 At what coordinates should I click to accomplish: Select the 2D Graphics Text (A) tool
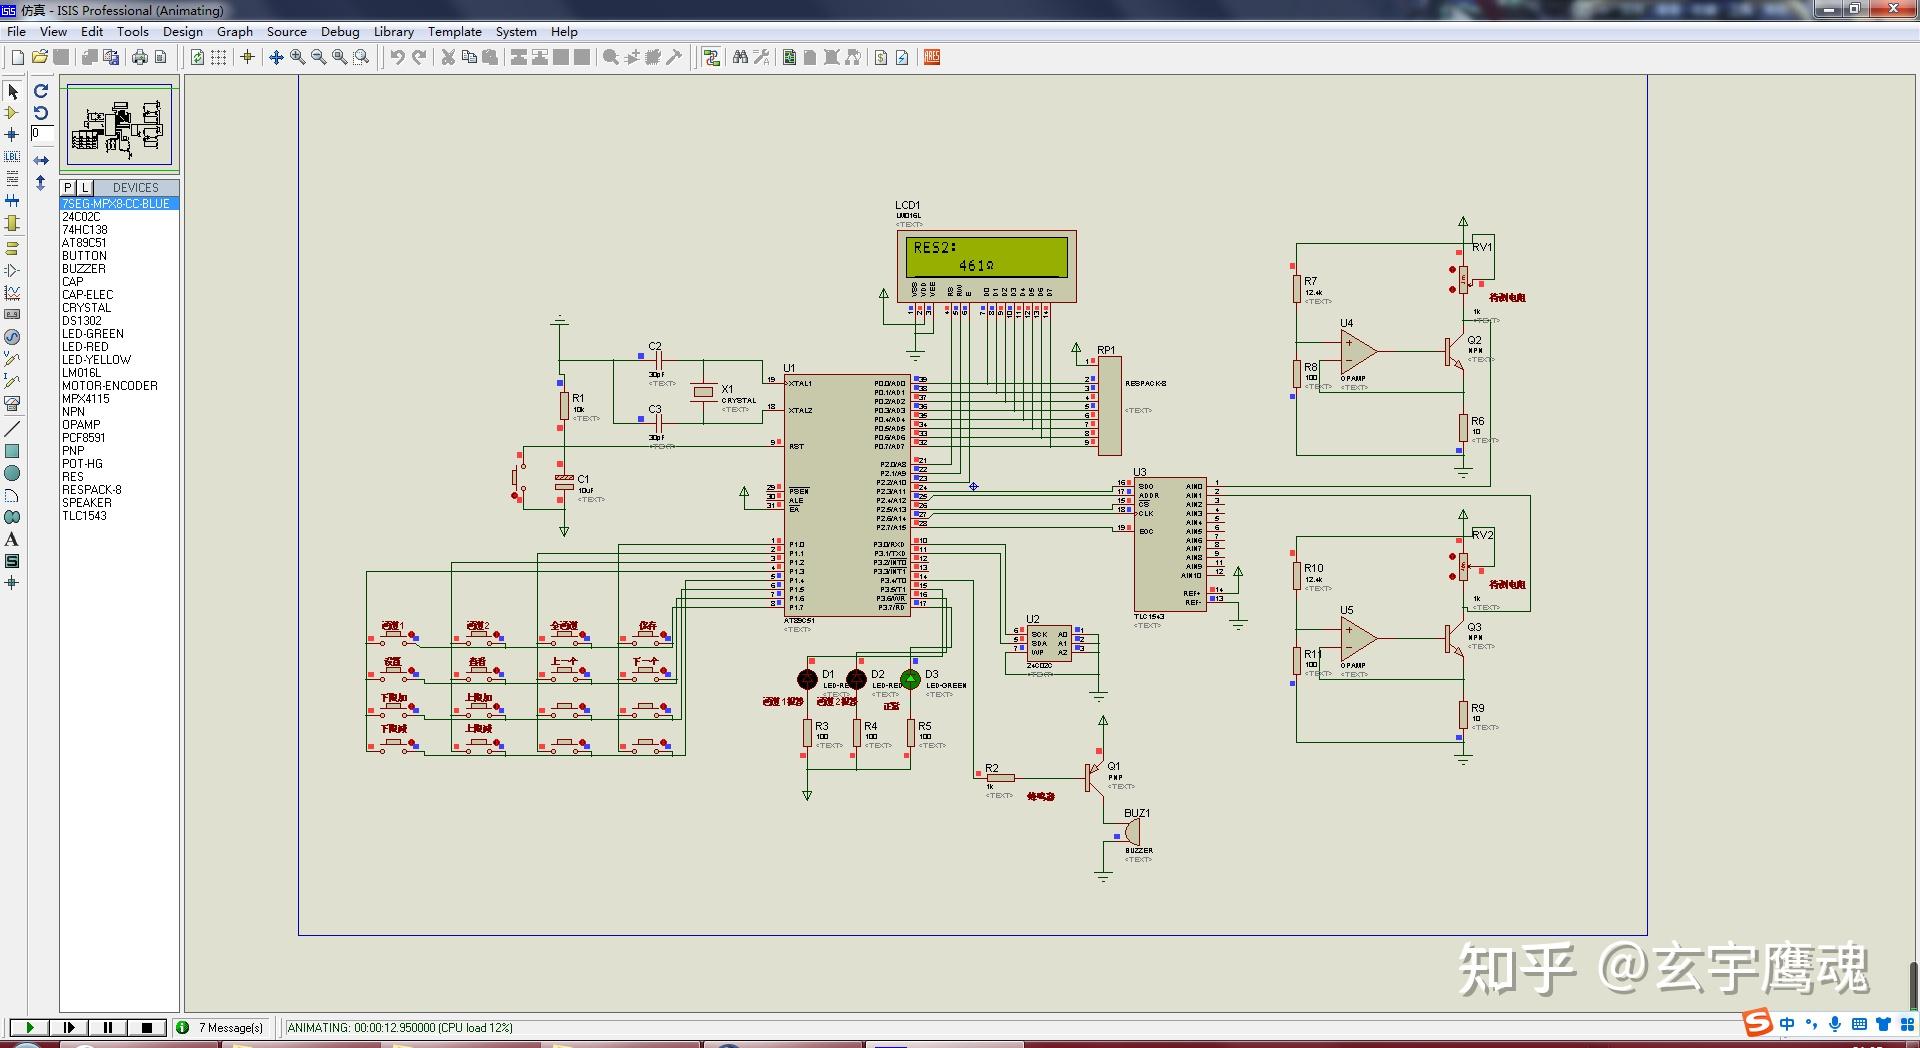click(x=12, y=539)
